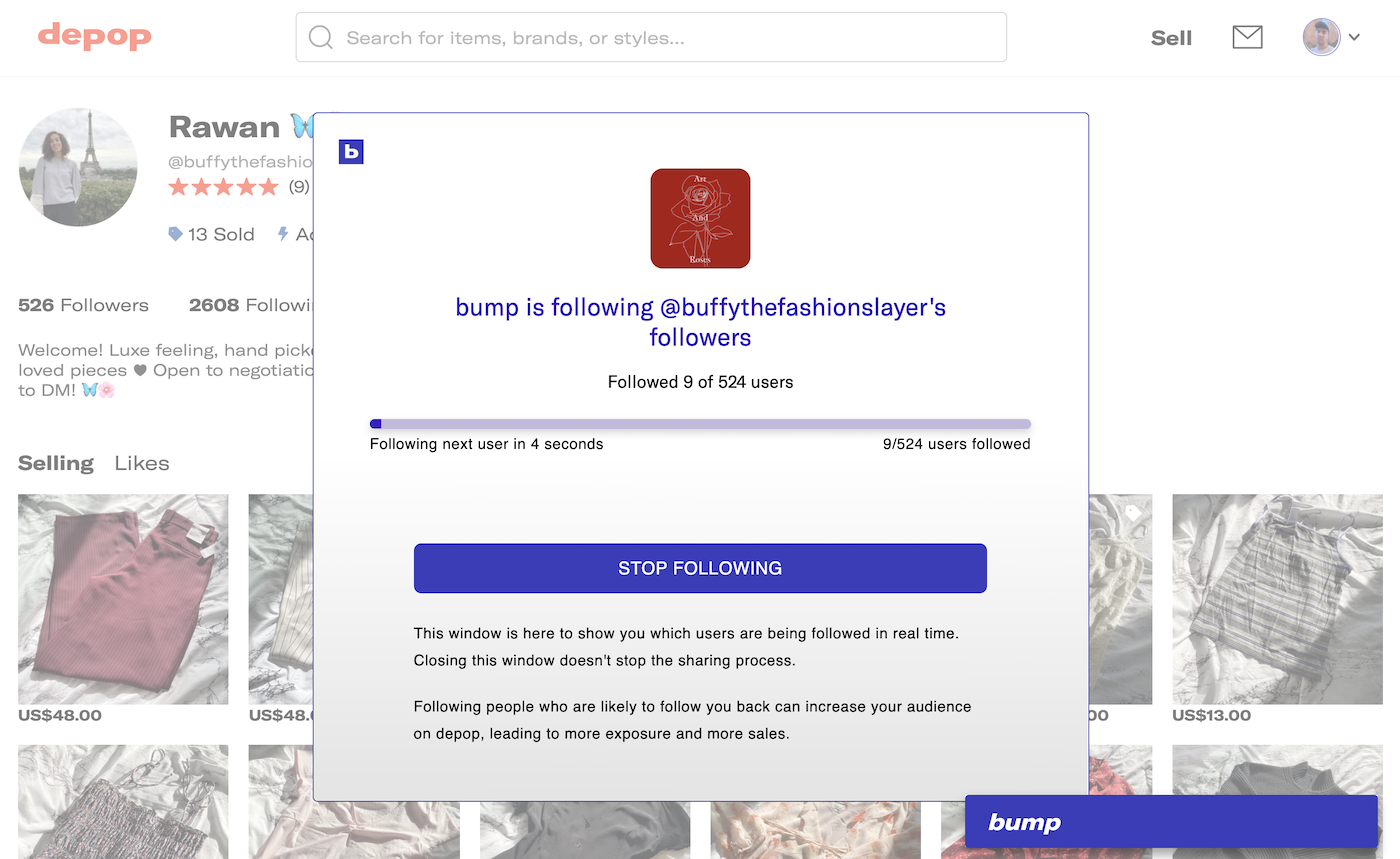Image resolution: width=1400 pixels, height=859 pixels.
Task: Open the US$13.00 striped top listing
Action: click(1277, 599)
